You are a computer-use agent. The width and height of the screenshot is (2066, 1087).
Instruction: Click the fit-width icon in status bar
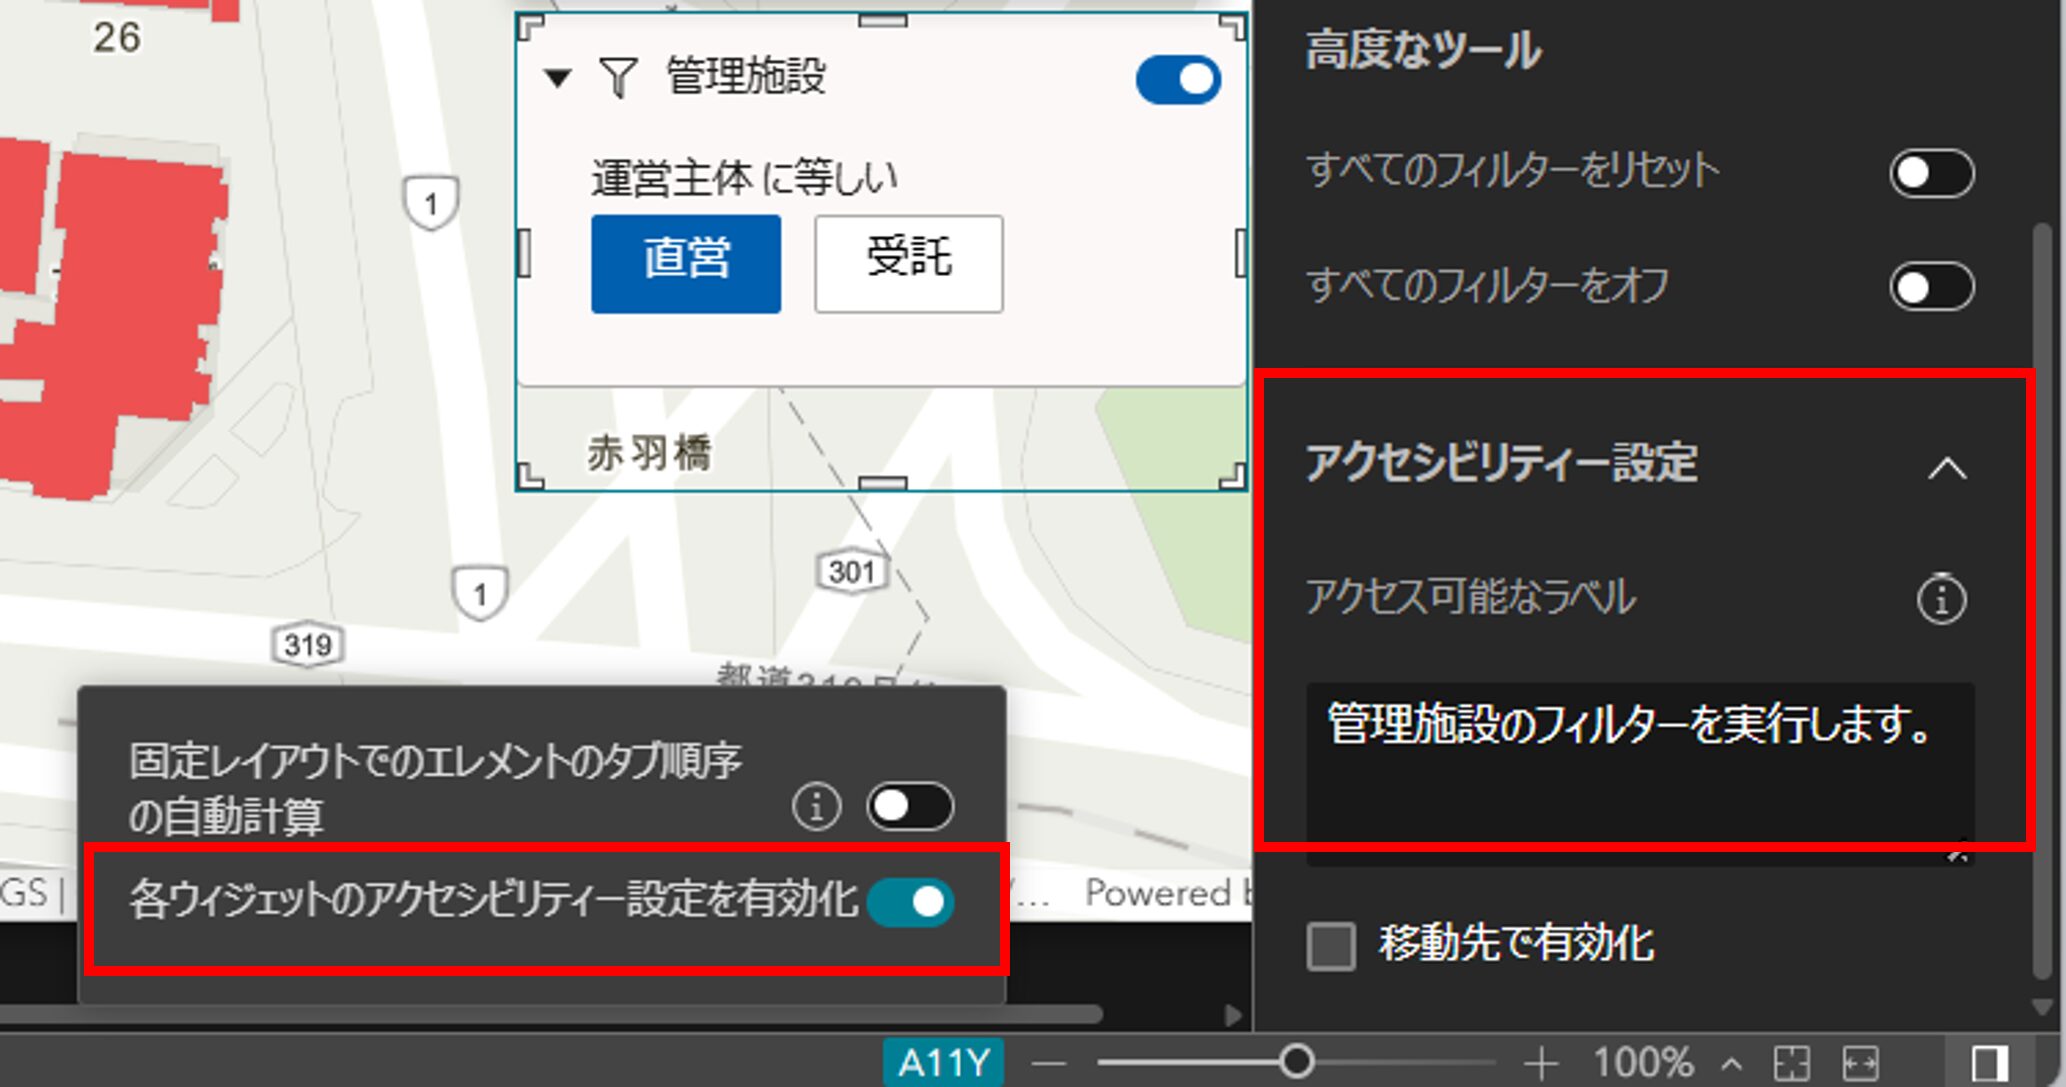point(1860,1063)
